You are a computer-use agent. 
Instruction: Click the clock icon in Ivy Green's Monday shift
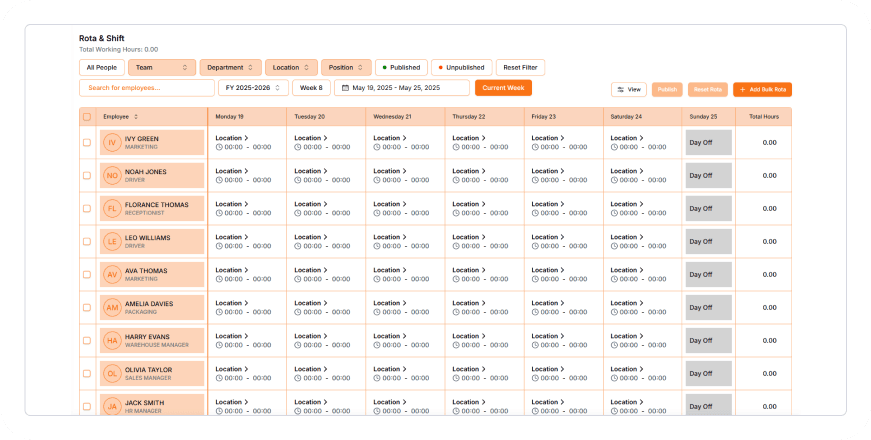219,147
